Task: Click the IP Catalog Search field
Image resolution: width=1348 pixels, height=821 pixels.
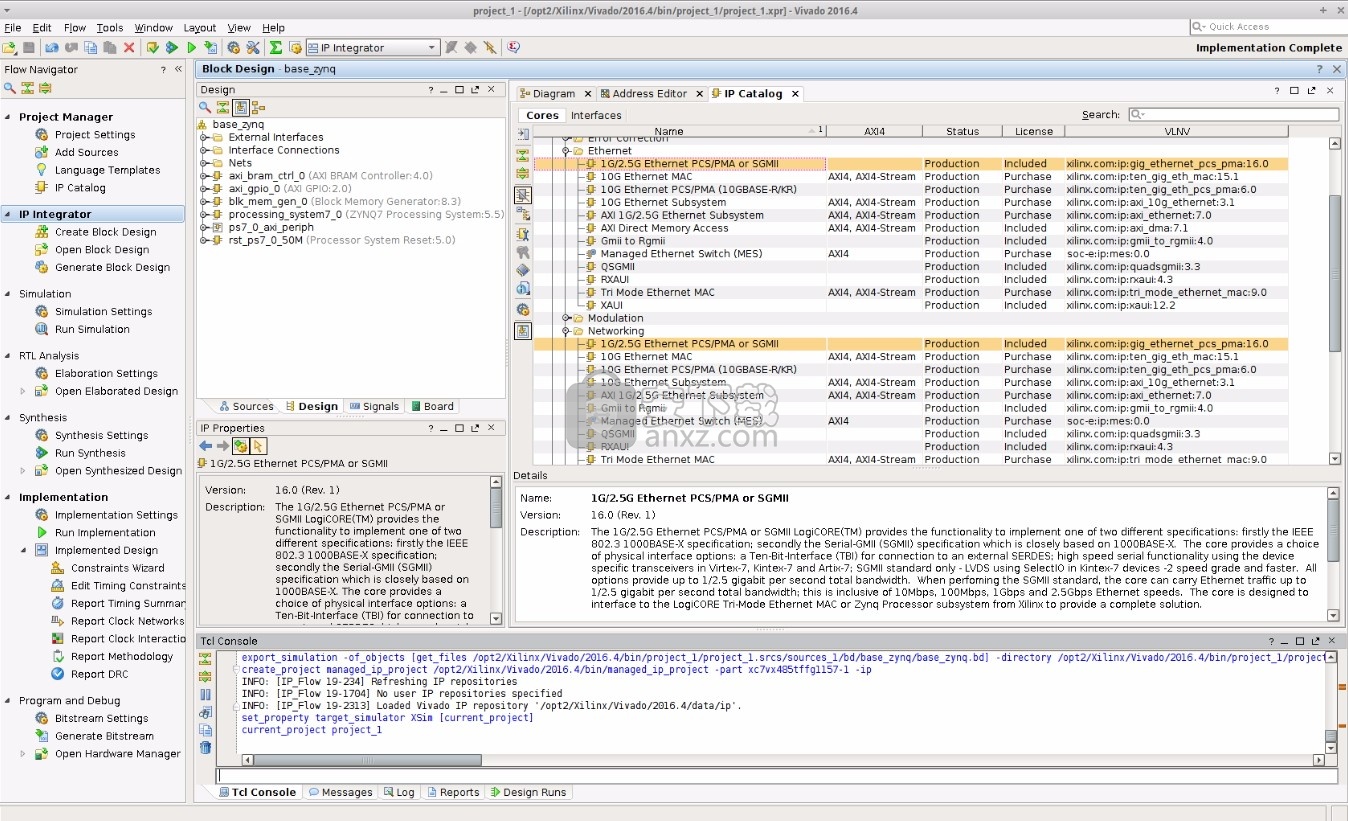Action: (1233, 115)
